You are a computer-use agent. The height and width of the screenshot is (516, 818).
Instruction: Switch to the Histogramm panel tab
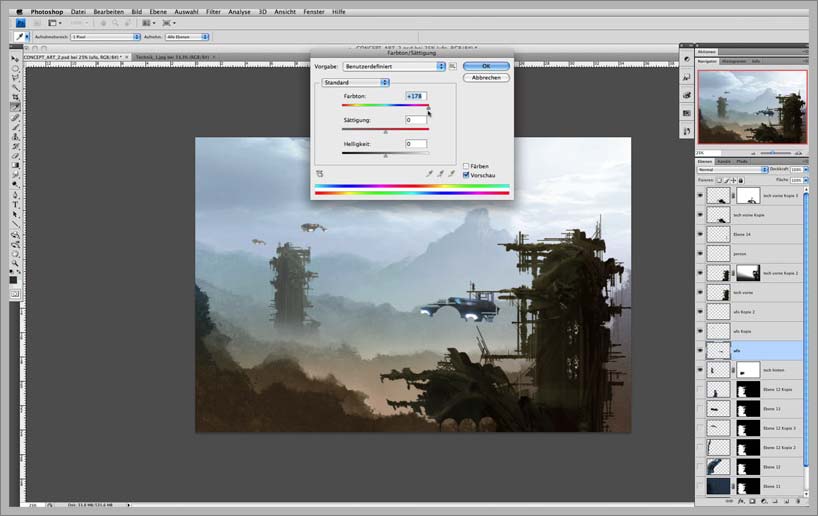click(x=734, y=62)
